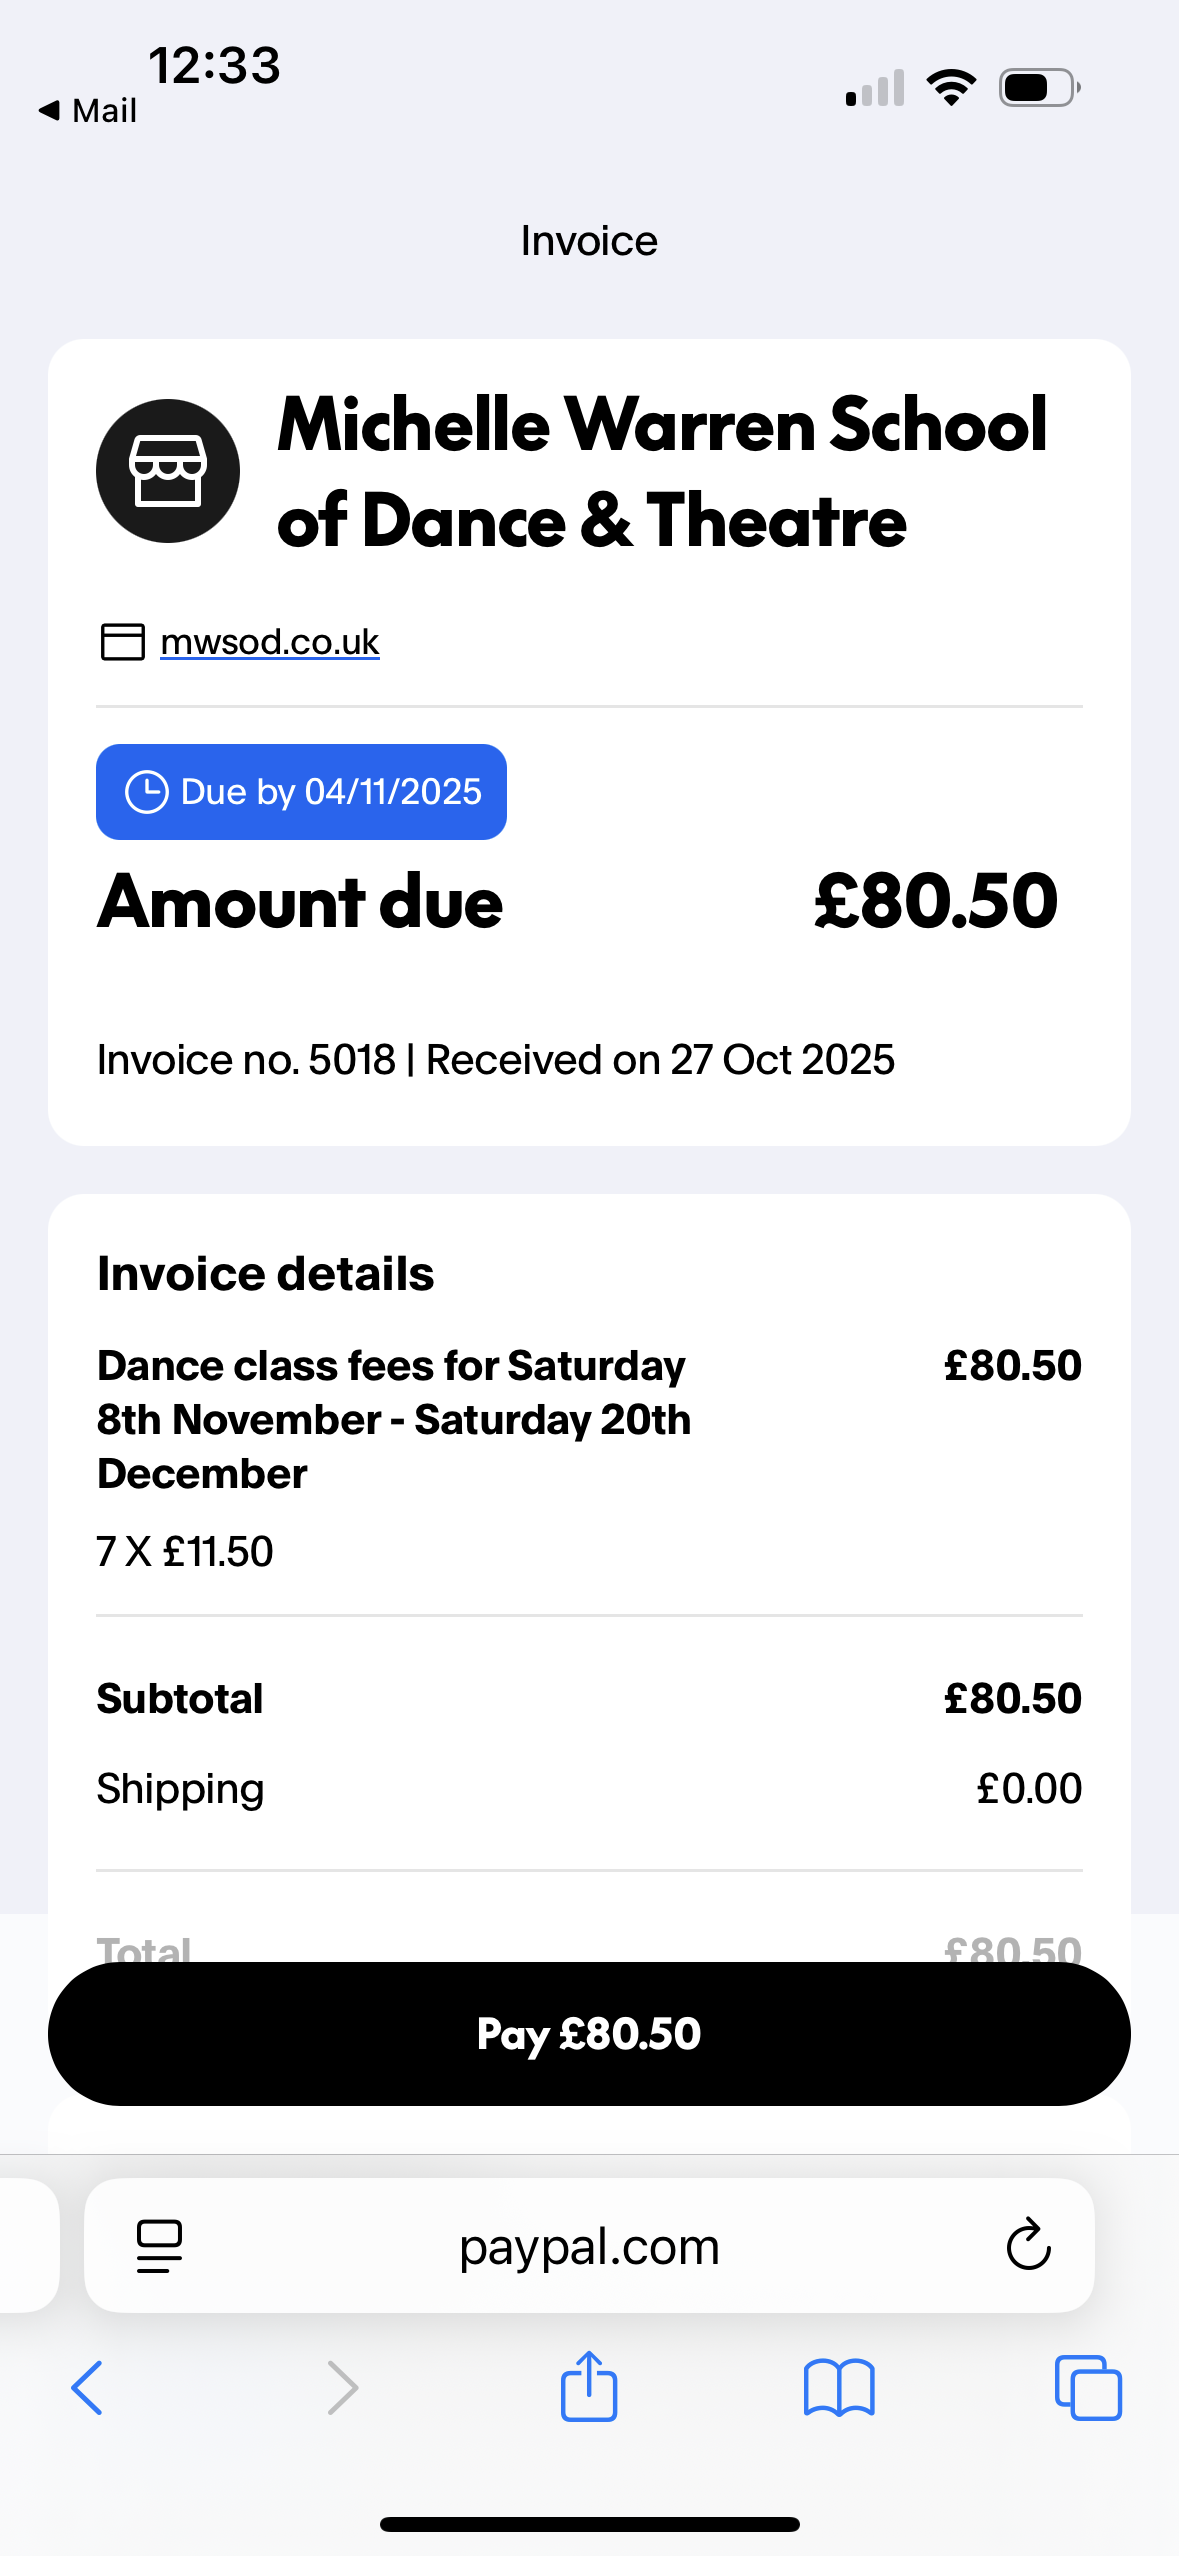Go back to previous page in Safari
Screen dimensions: 1179x2556
pyautogui.click(x=87, y=2388)
